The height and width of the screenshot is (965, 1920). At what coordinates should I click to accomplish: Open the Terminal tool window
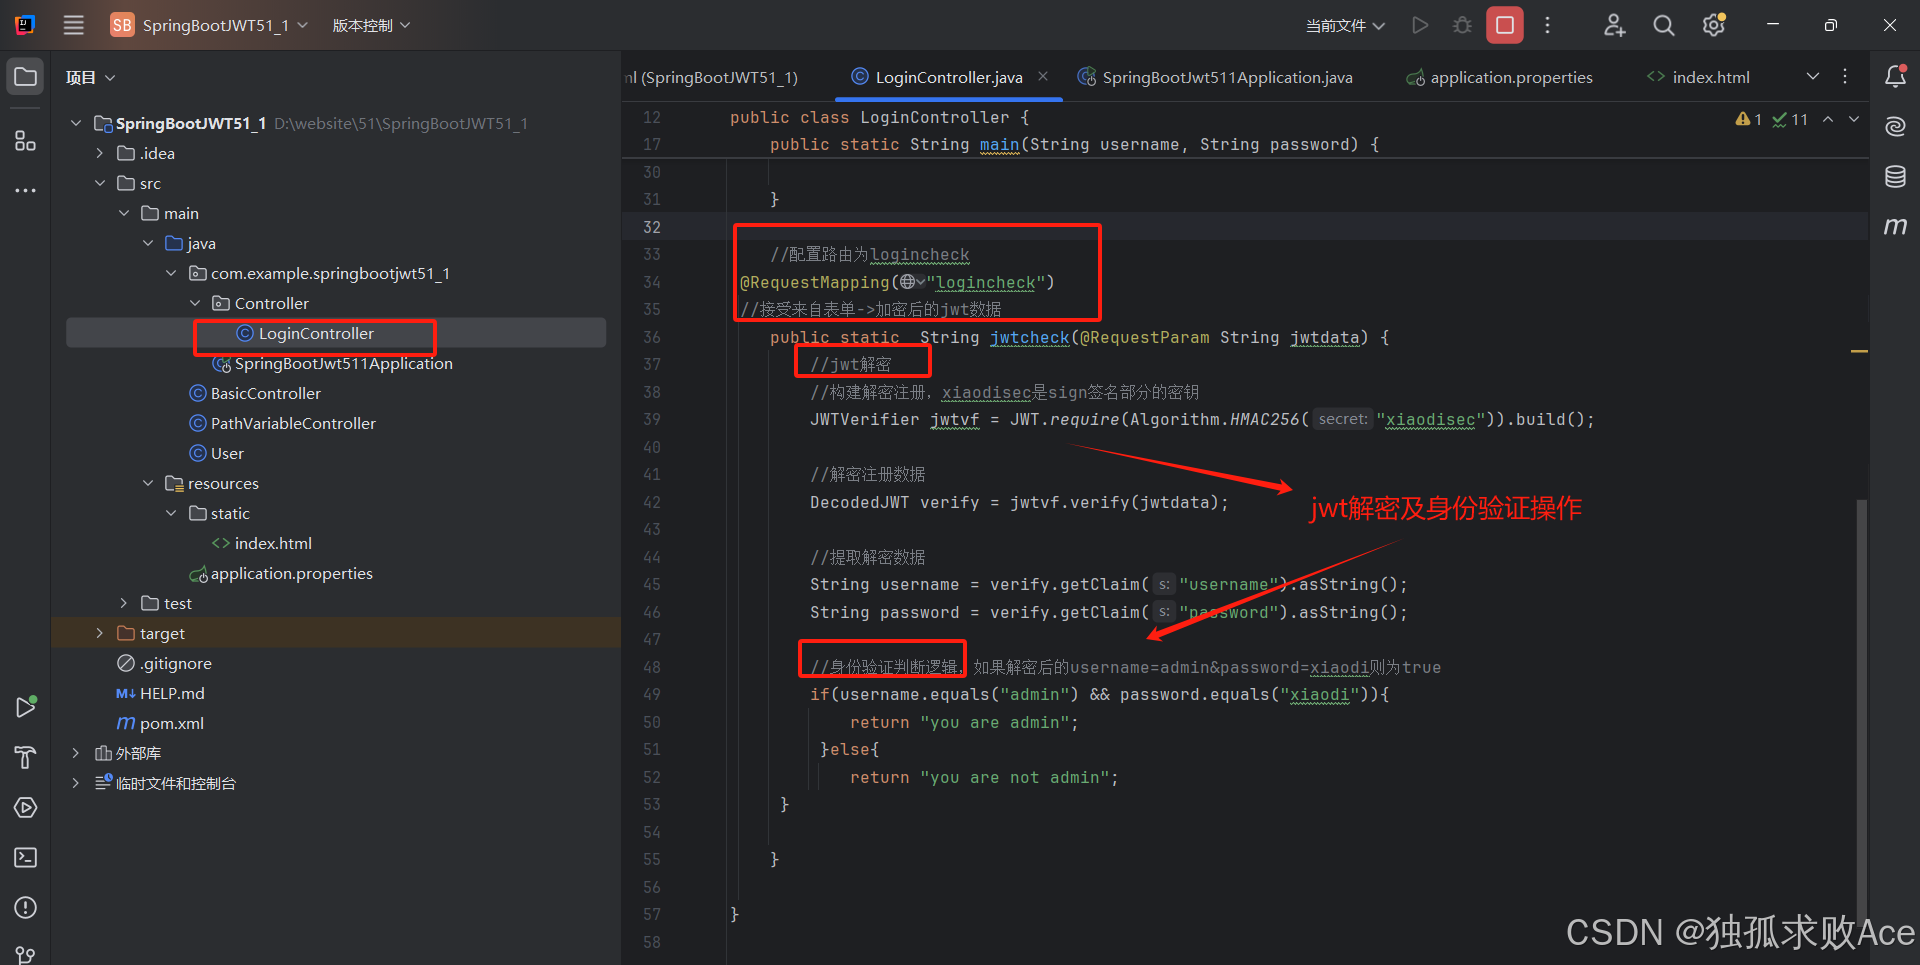tap(26, 857)
